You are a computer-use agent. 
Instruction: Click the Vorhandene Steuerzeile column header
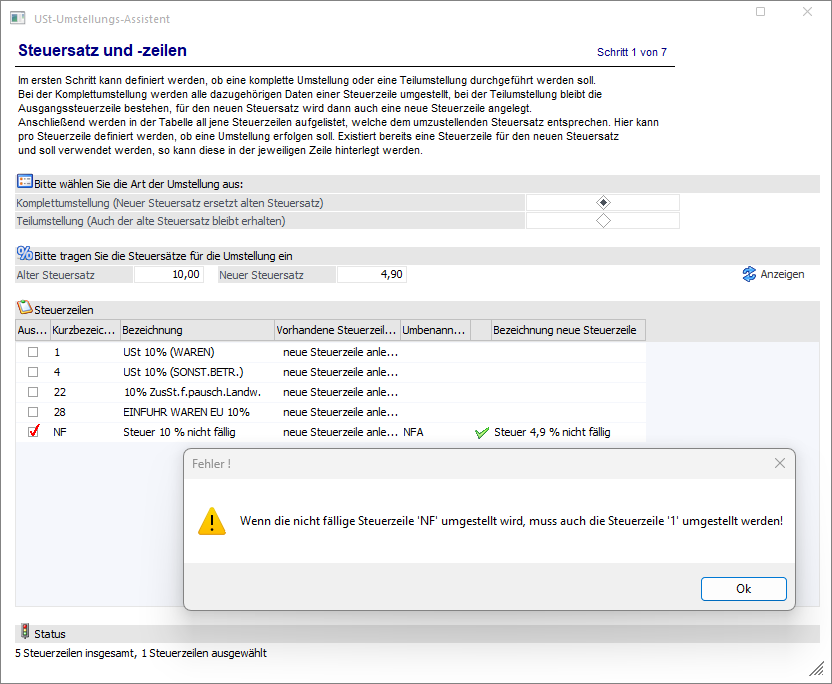[337, 330]
